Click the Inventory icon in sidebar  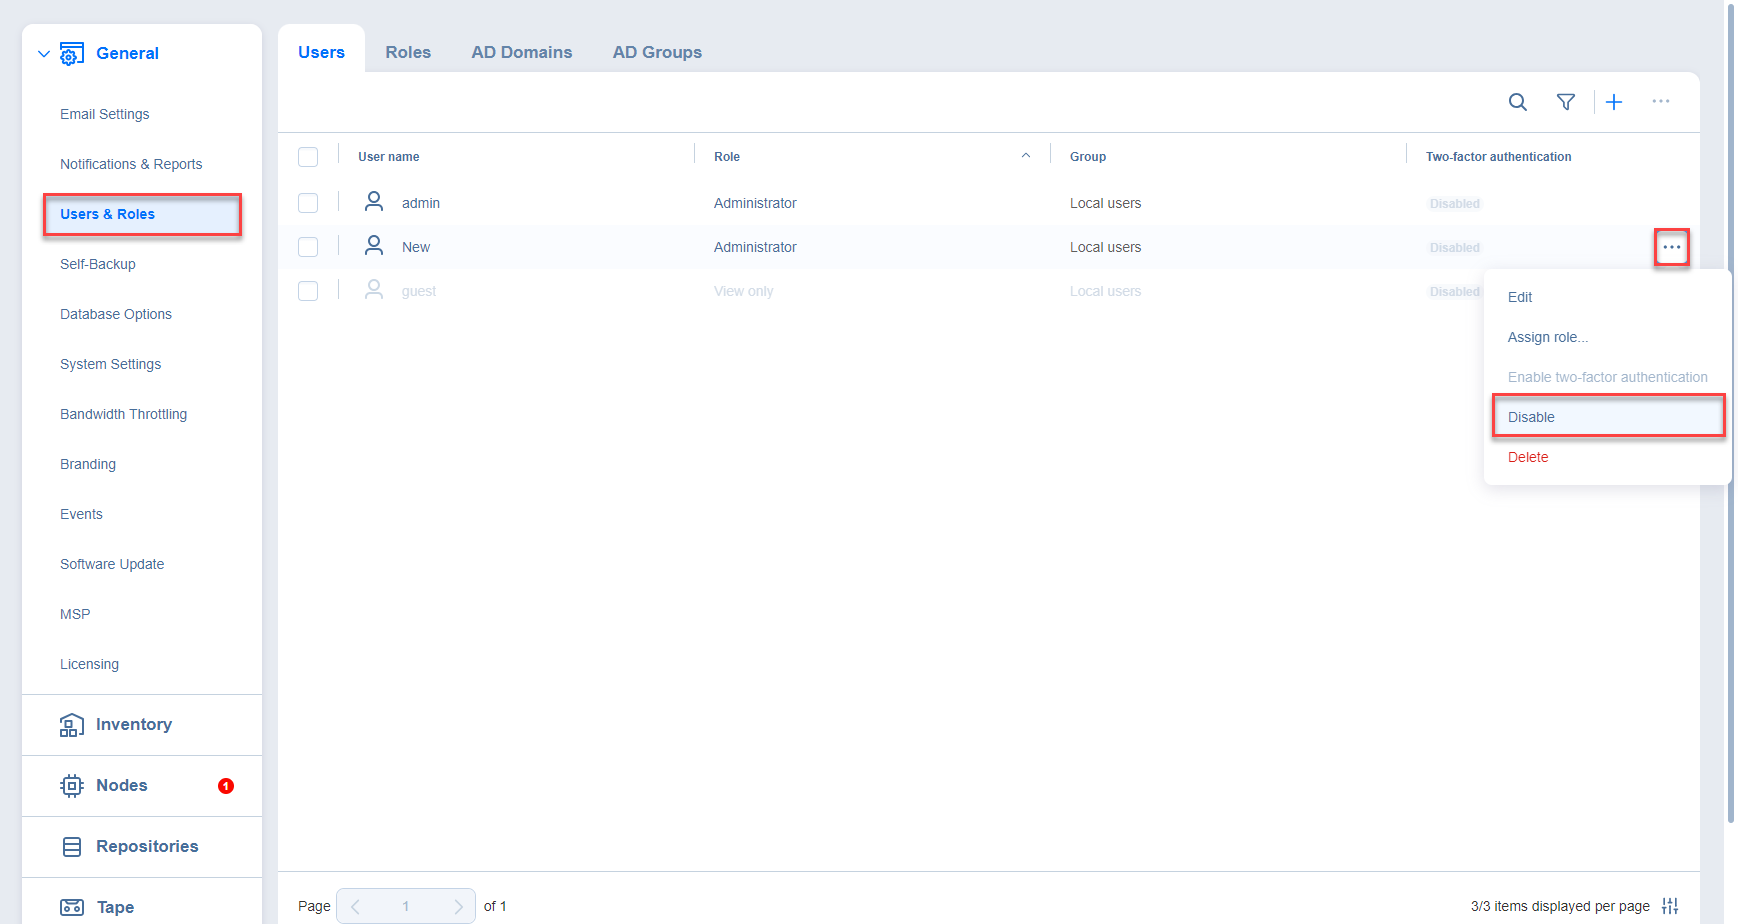(x=71, y=725)
